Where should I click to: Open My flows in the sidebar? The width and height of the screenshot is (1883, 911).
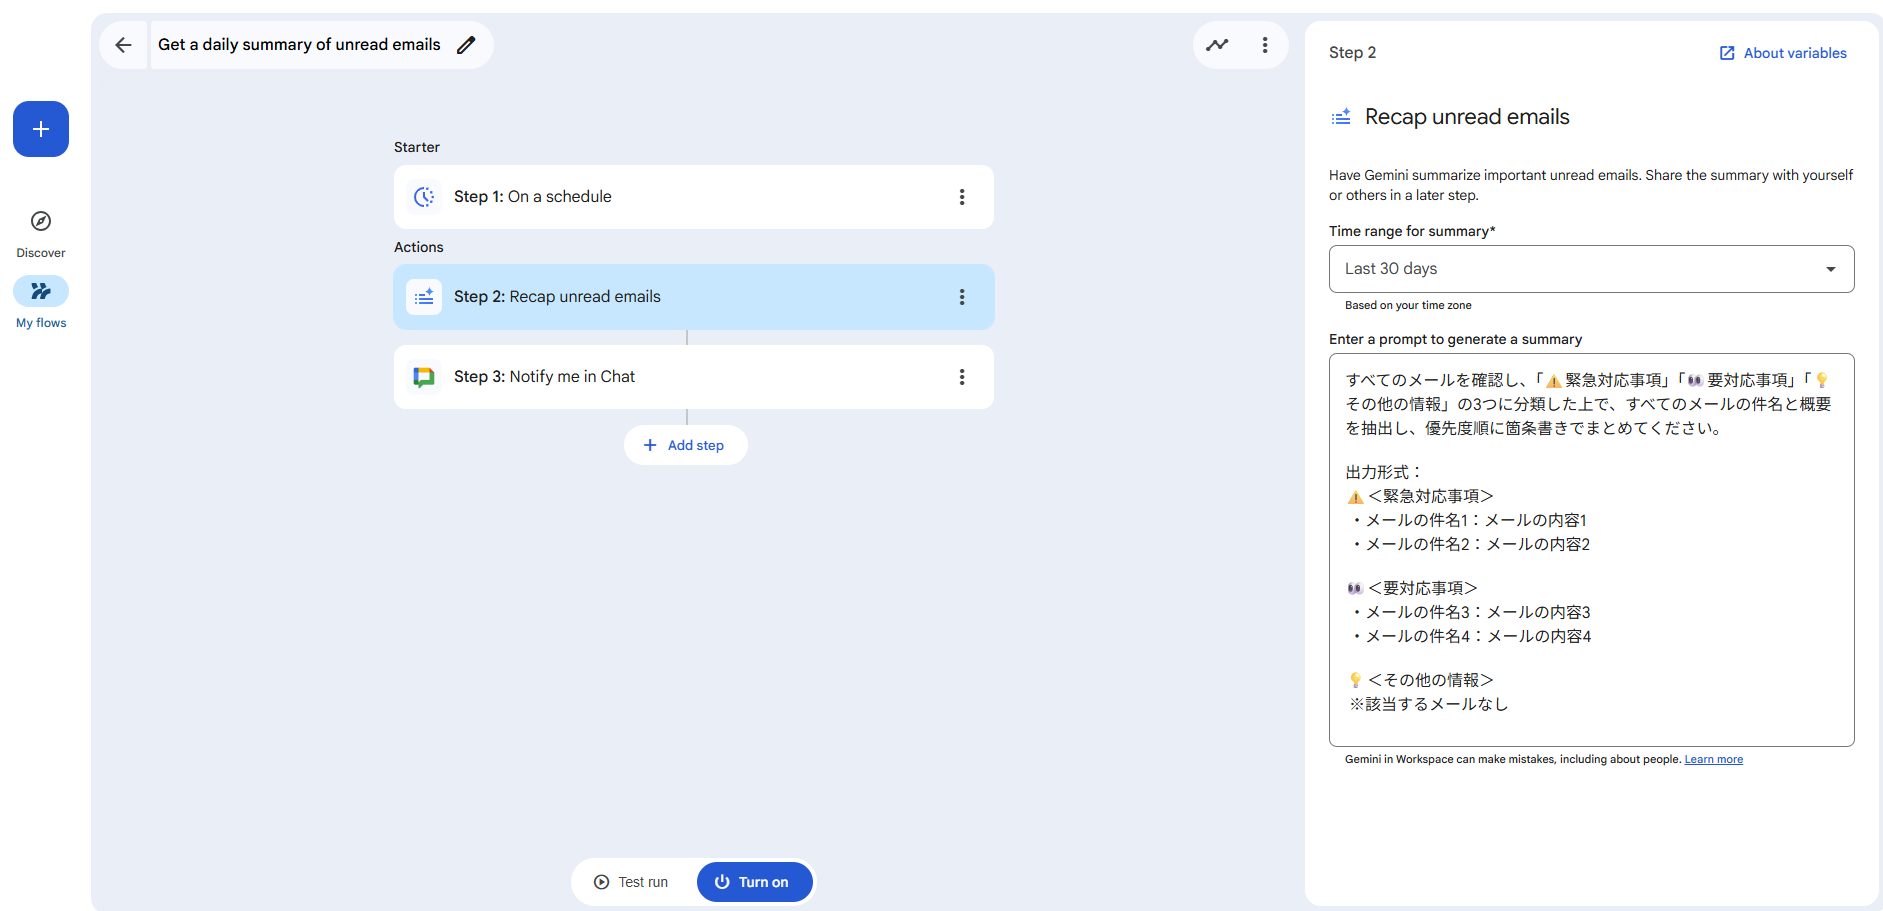point(41,292)
